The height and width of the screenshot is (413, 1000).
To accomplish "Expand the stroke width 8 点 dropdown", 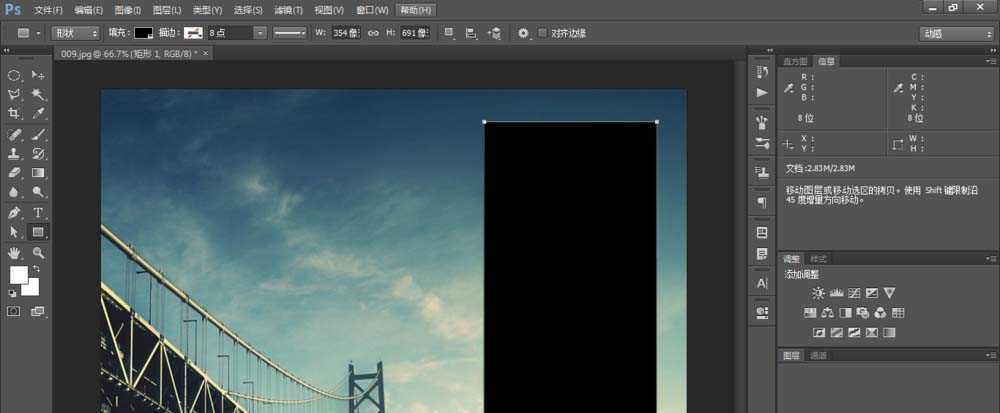I will coord(260,33).
